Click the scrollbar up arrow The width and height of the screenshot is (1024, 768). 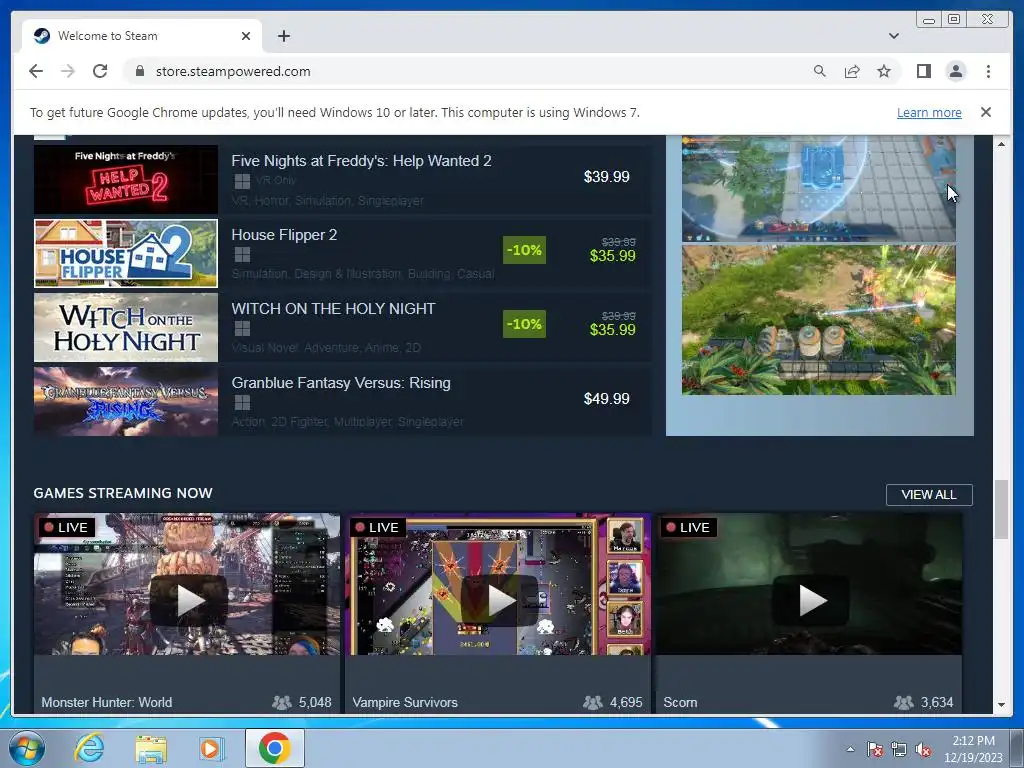click(x=1001, y=143)
